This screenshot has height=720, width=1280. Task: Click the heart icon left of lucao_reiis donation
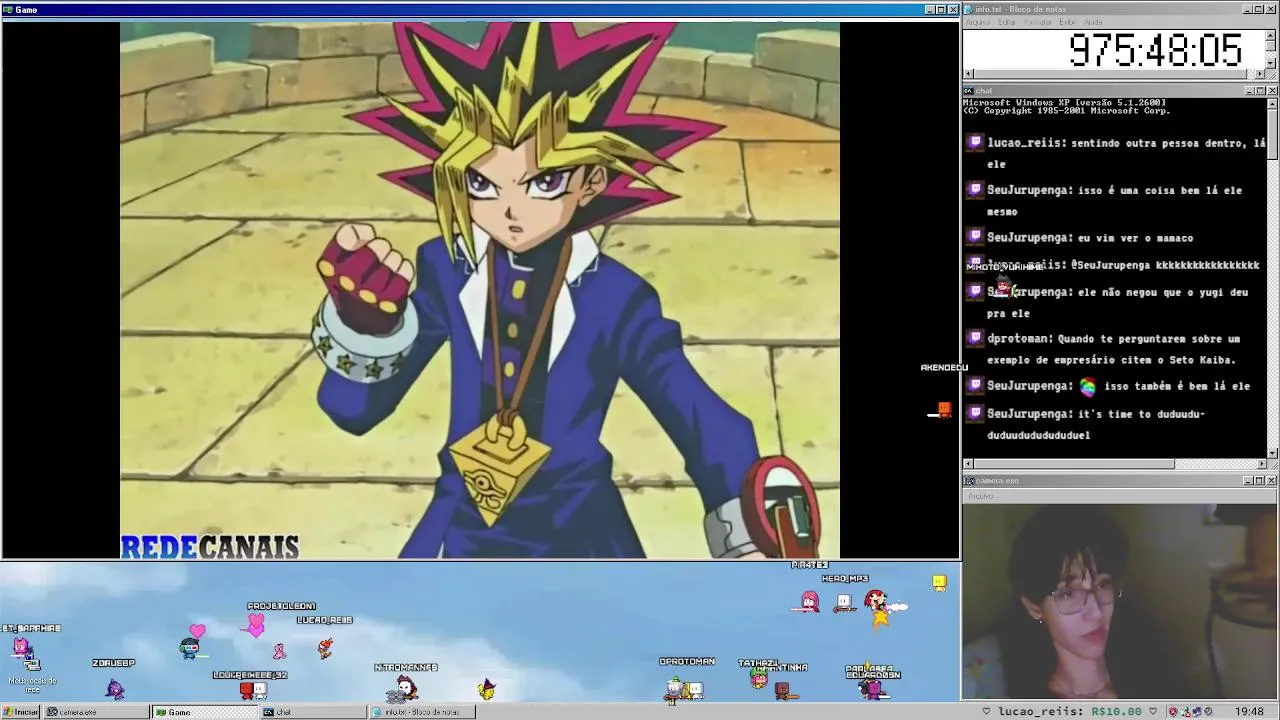(986, 712)
